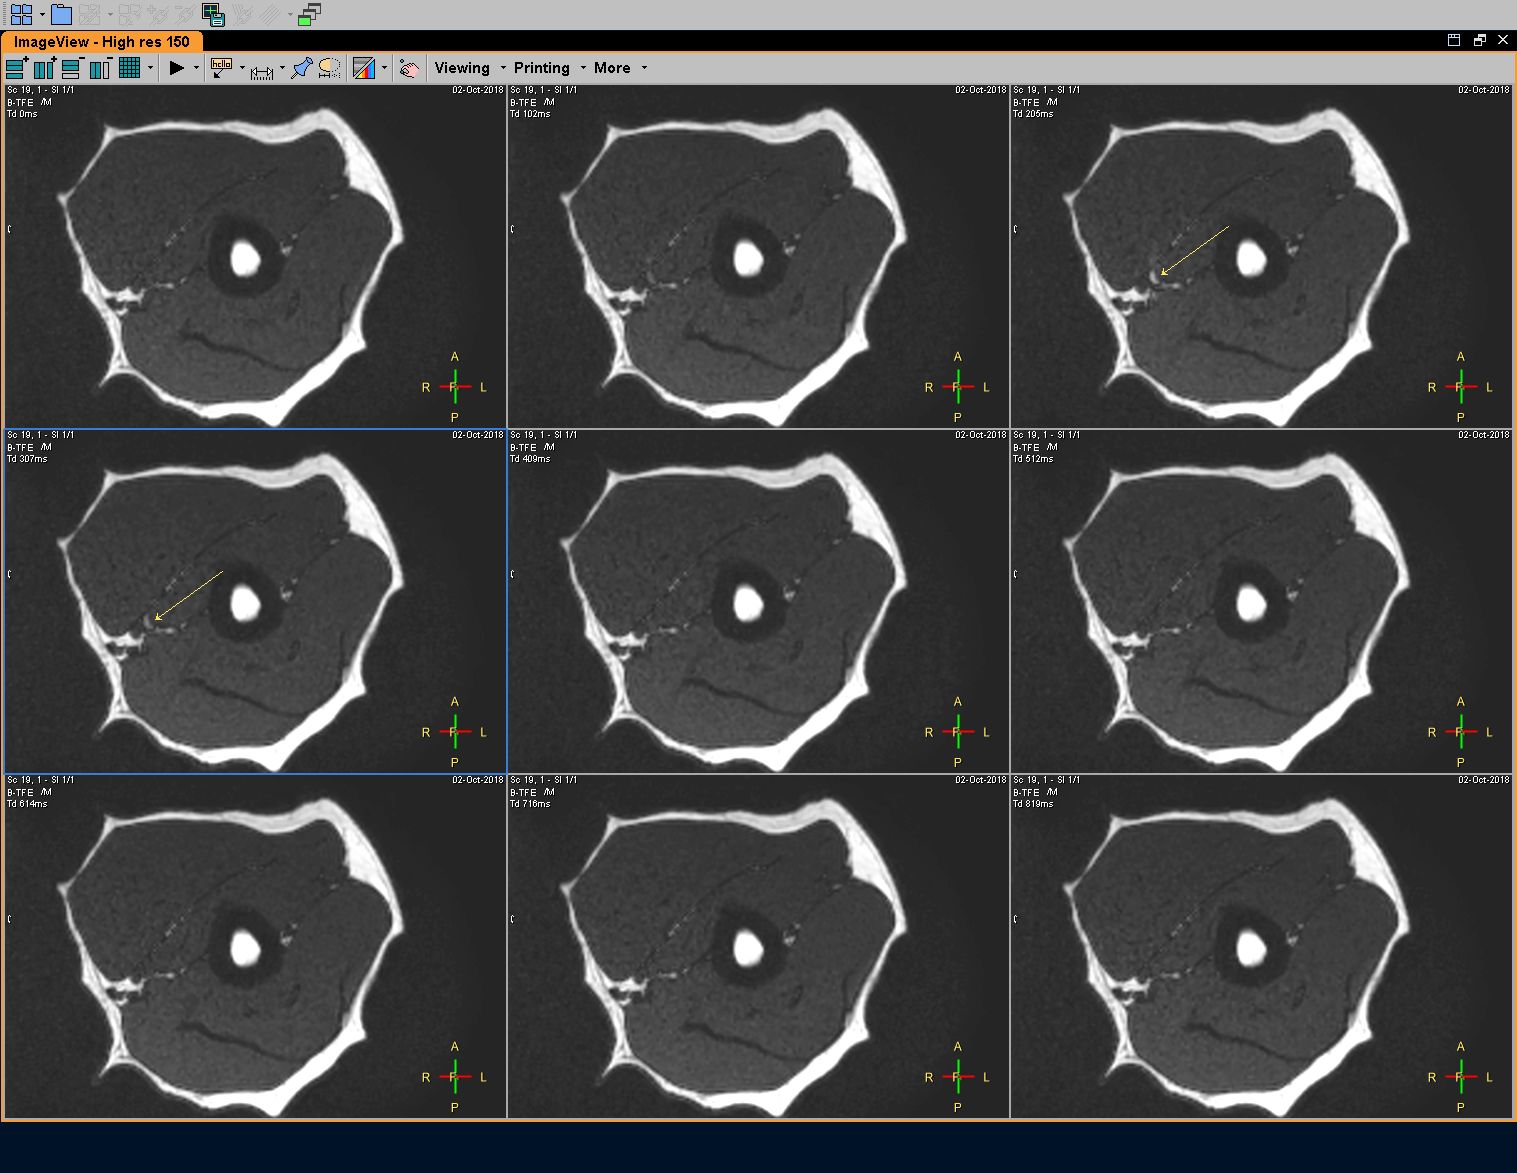Select the Td 409ms center image frame
The width and height of the screenshot is (1517, 1173).
click(x=758, y=601)
